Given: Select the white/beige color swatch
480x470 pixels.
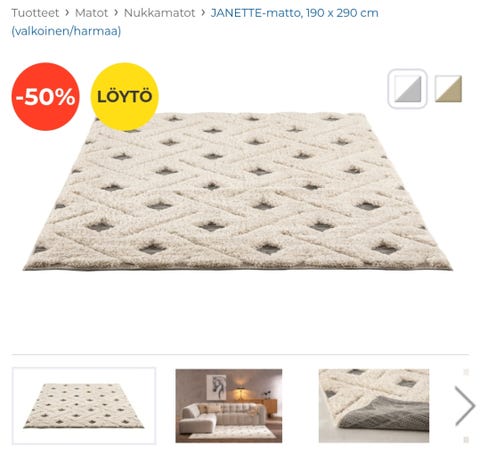Looking at the screenshot, I should tap(448, 89).
